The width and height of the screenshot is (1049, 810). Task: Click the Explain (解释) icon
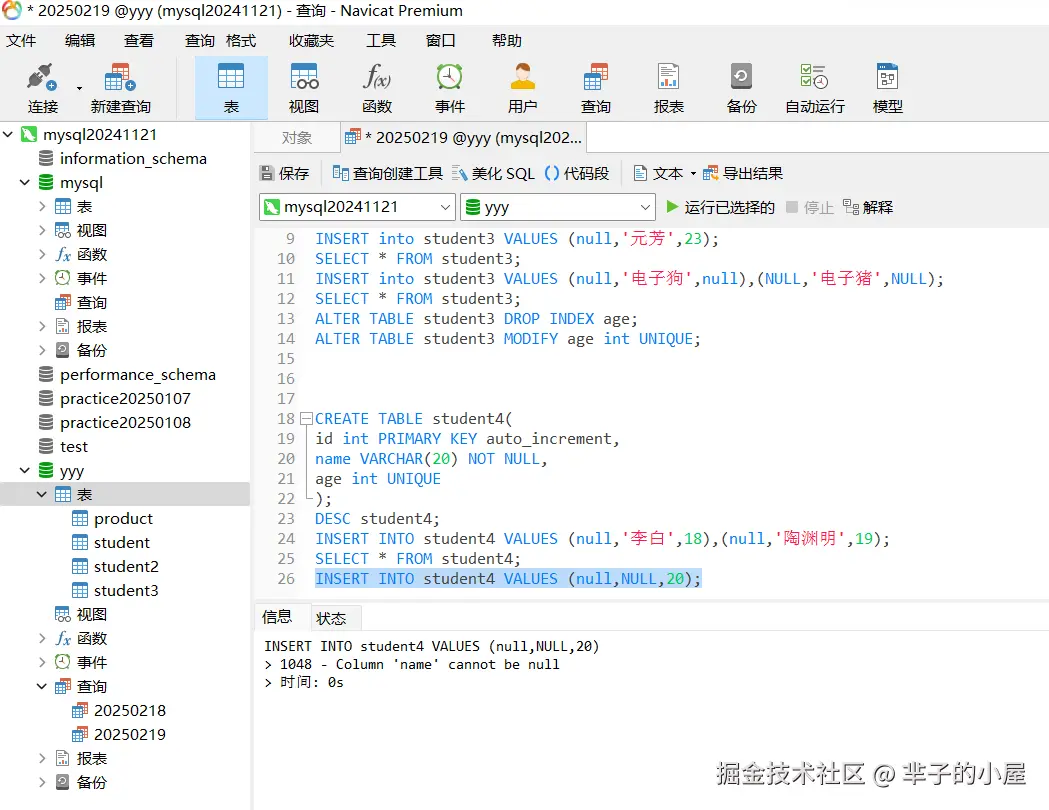[x=851, y=207]
